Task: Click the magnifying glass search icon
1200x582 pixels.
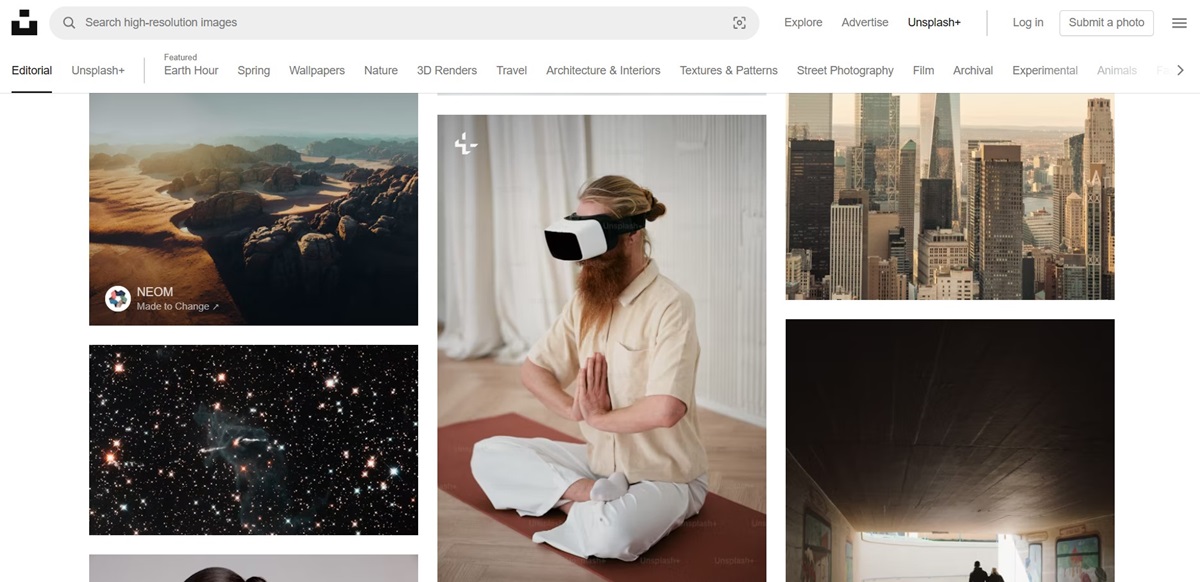Action: pos(69,22)
